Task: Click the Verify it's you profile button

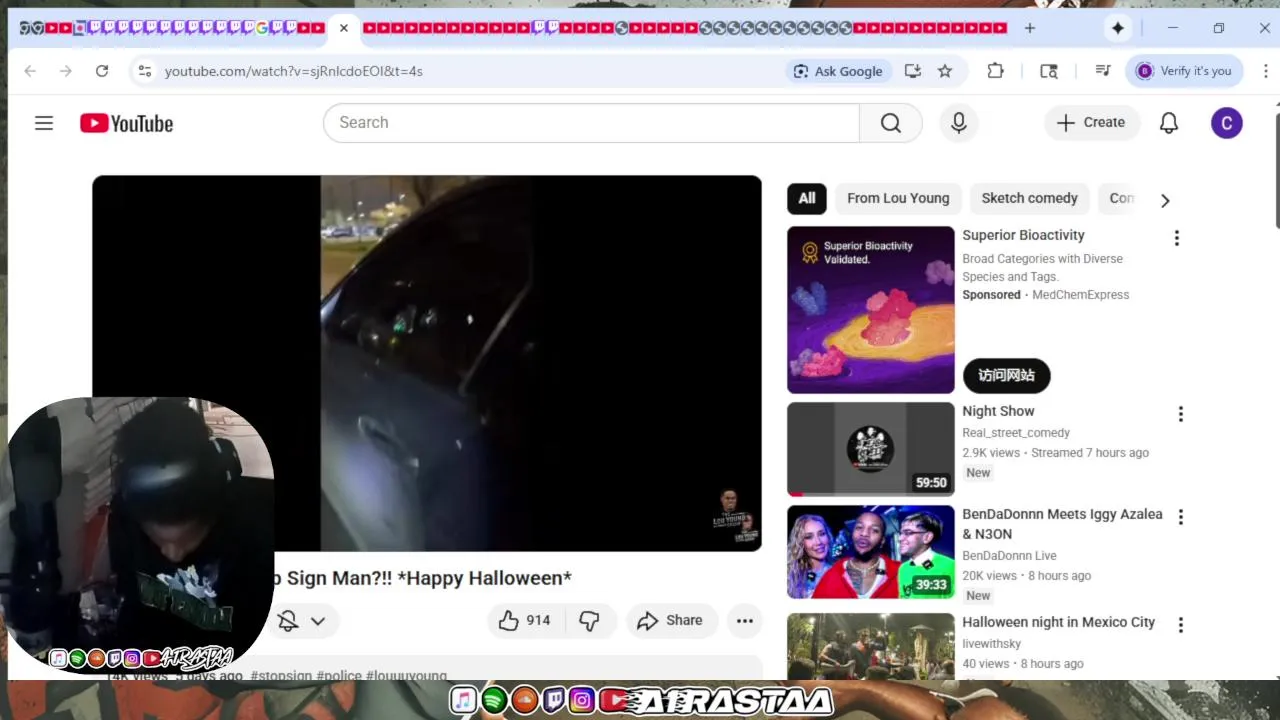Action: (x=1185, y=71)
